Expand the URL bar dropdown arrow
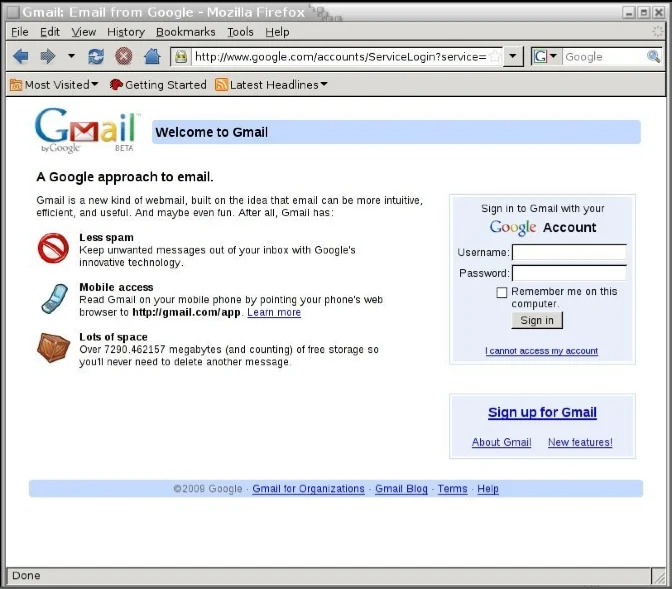 513,57
